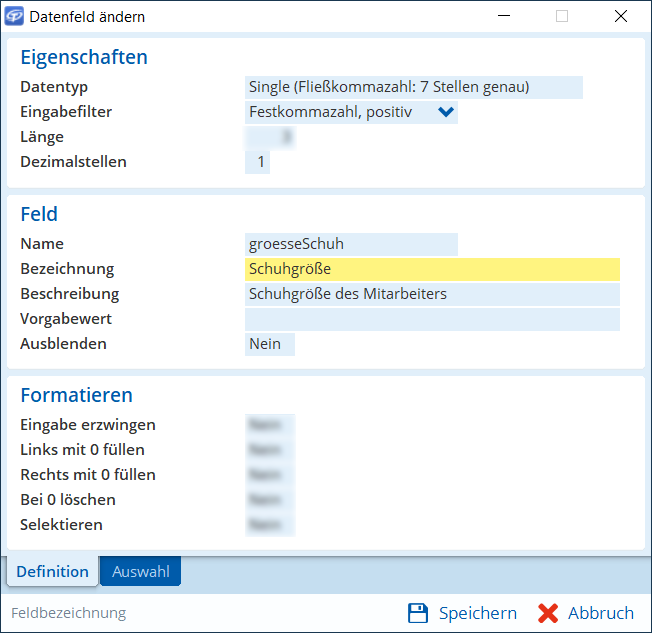Viewport: 652px width, 633px height.
Task: Open the Festkommazahl, positiv combo box
Action: (340, 112)
